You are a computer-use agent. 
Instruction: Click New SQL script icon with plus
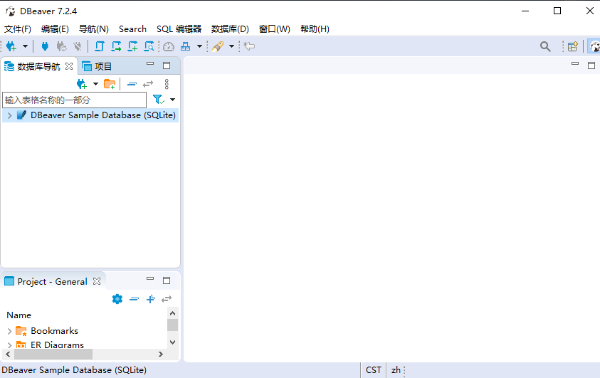tap(132, 46)
